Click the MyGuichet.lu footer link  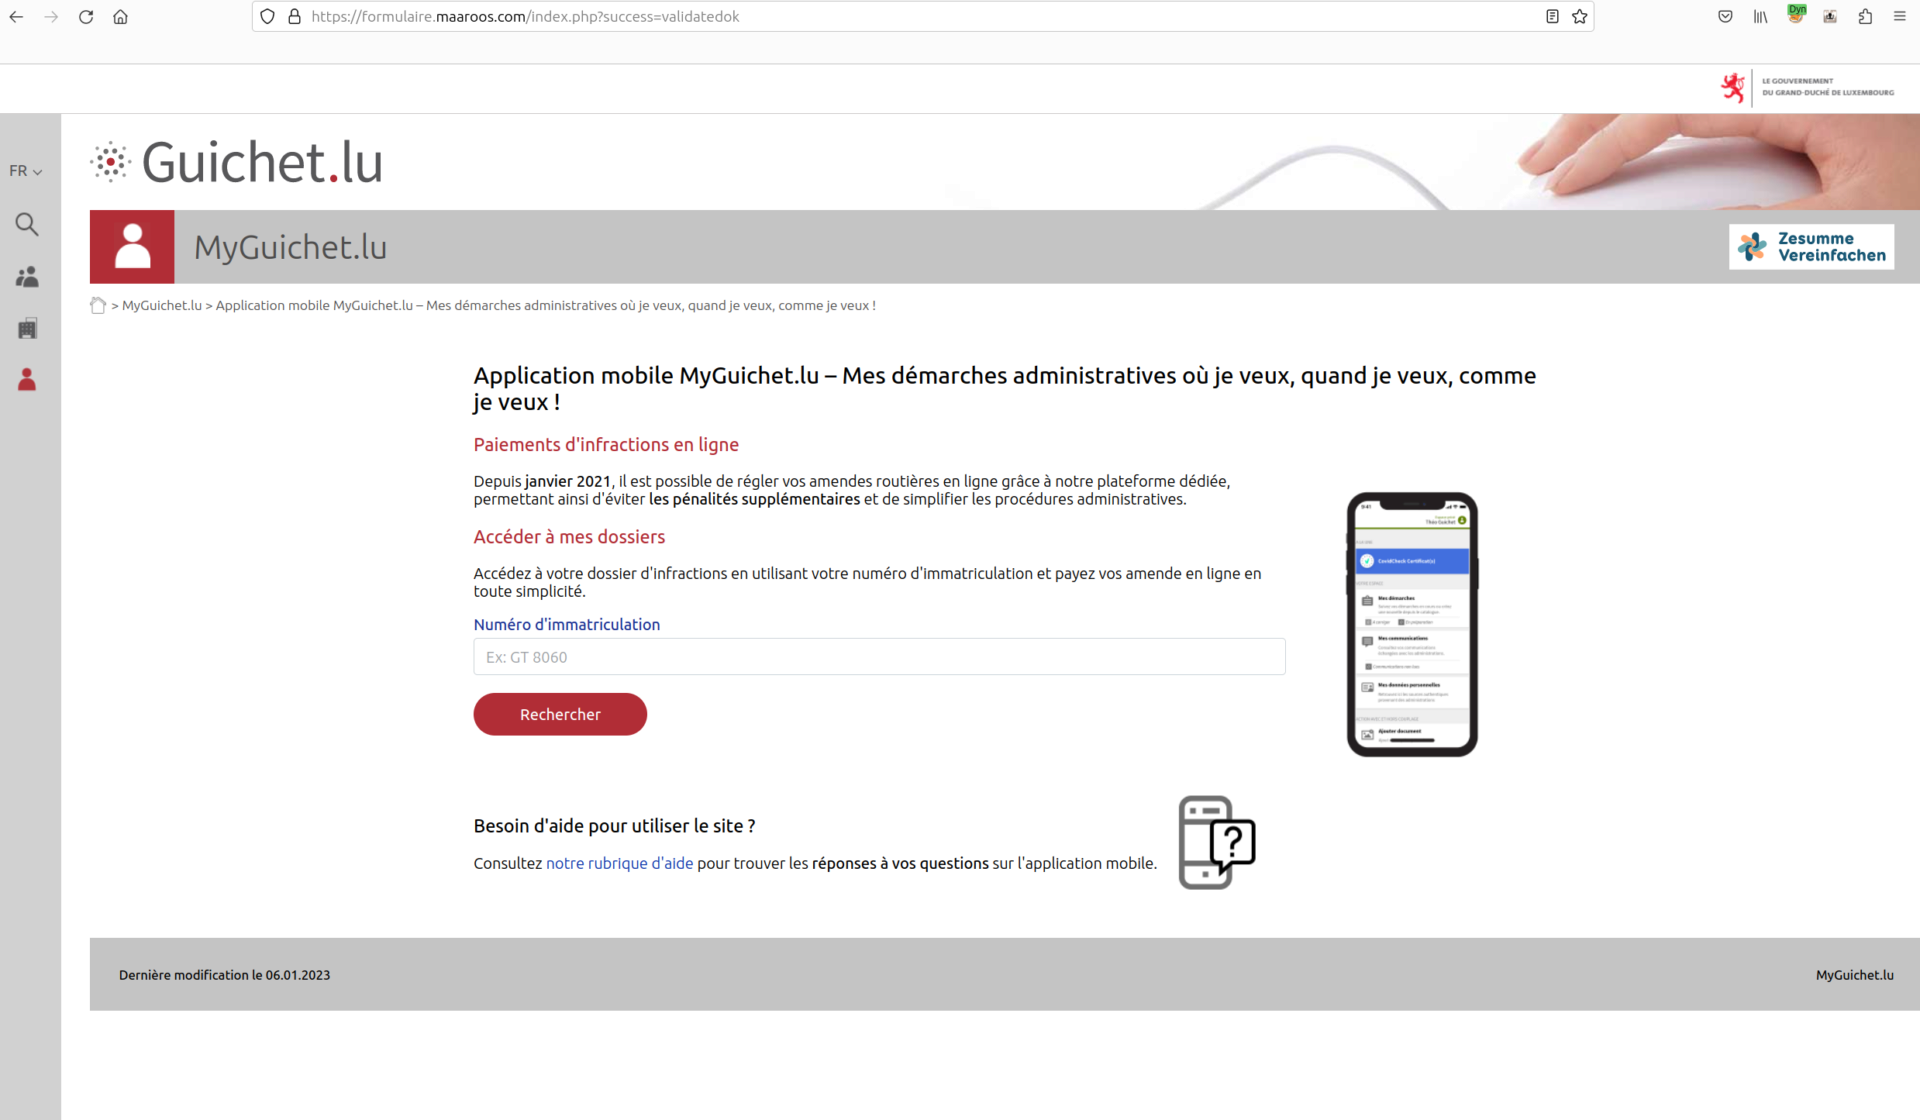point(1854,975)
